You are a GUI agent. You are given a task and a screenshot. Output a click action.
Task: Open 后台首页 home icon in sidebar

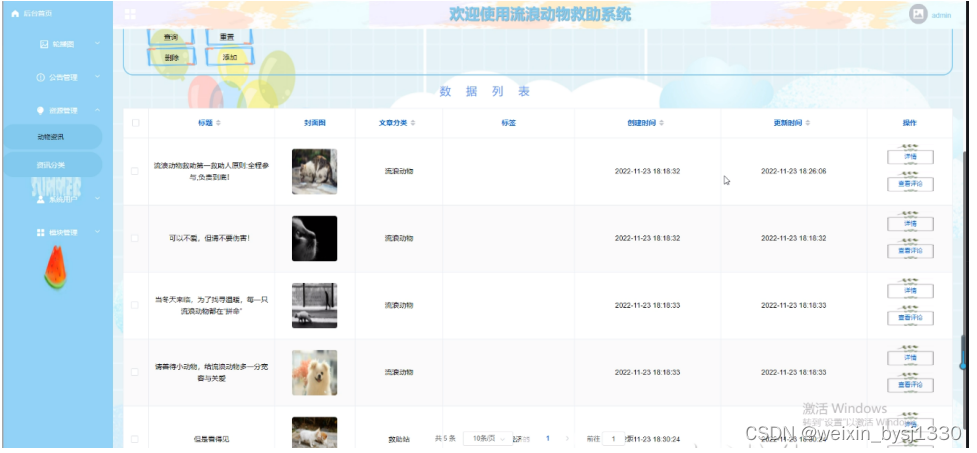click(16, 13)
